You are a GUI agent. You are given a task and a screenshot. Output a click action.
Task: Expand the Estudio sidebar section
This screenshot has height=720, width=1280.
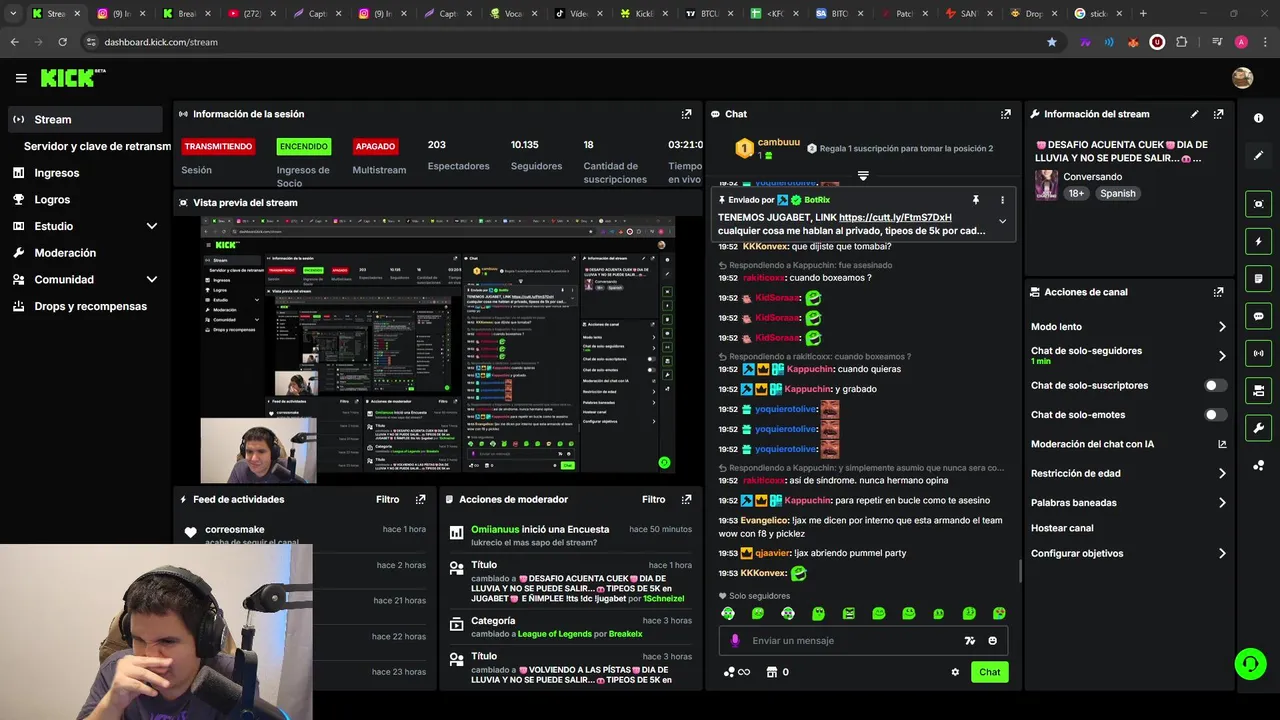[x=152, y=226]
